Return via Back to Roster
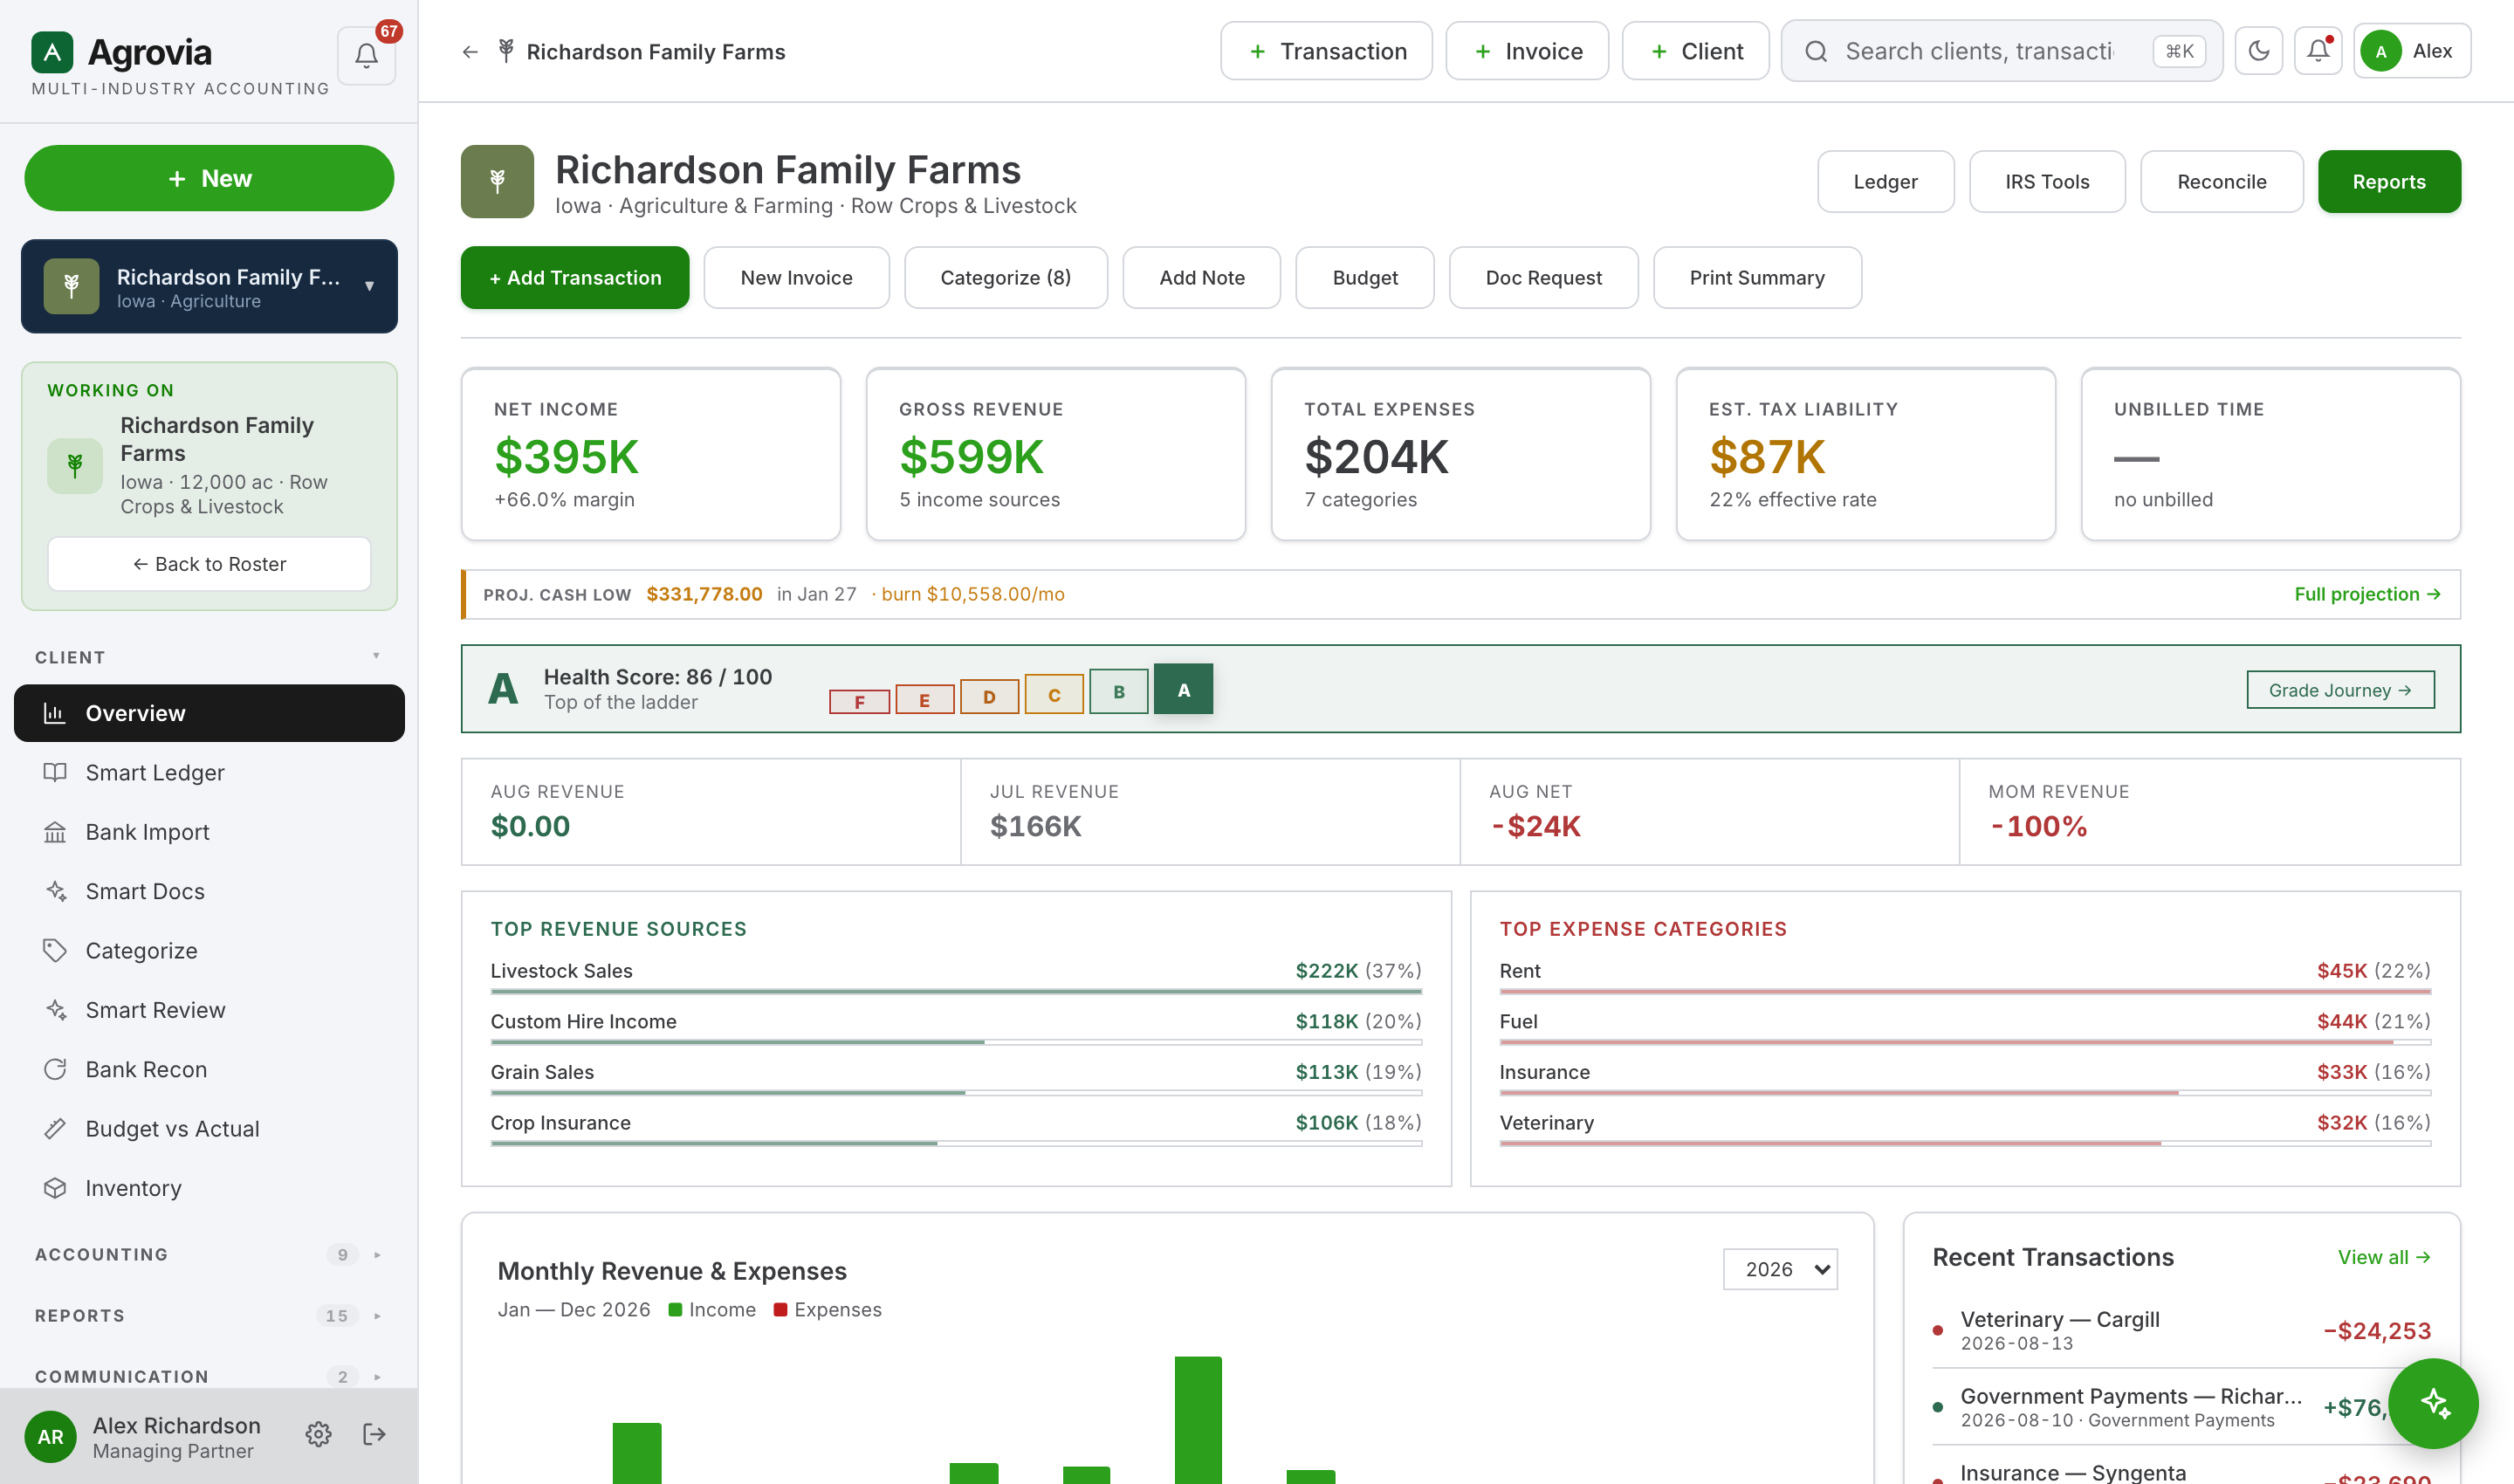This screenshot has width=2514, height=1484. tap(209, 564)
